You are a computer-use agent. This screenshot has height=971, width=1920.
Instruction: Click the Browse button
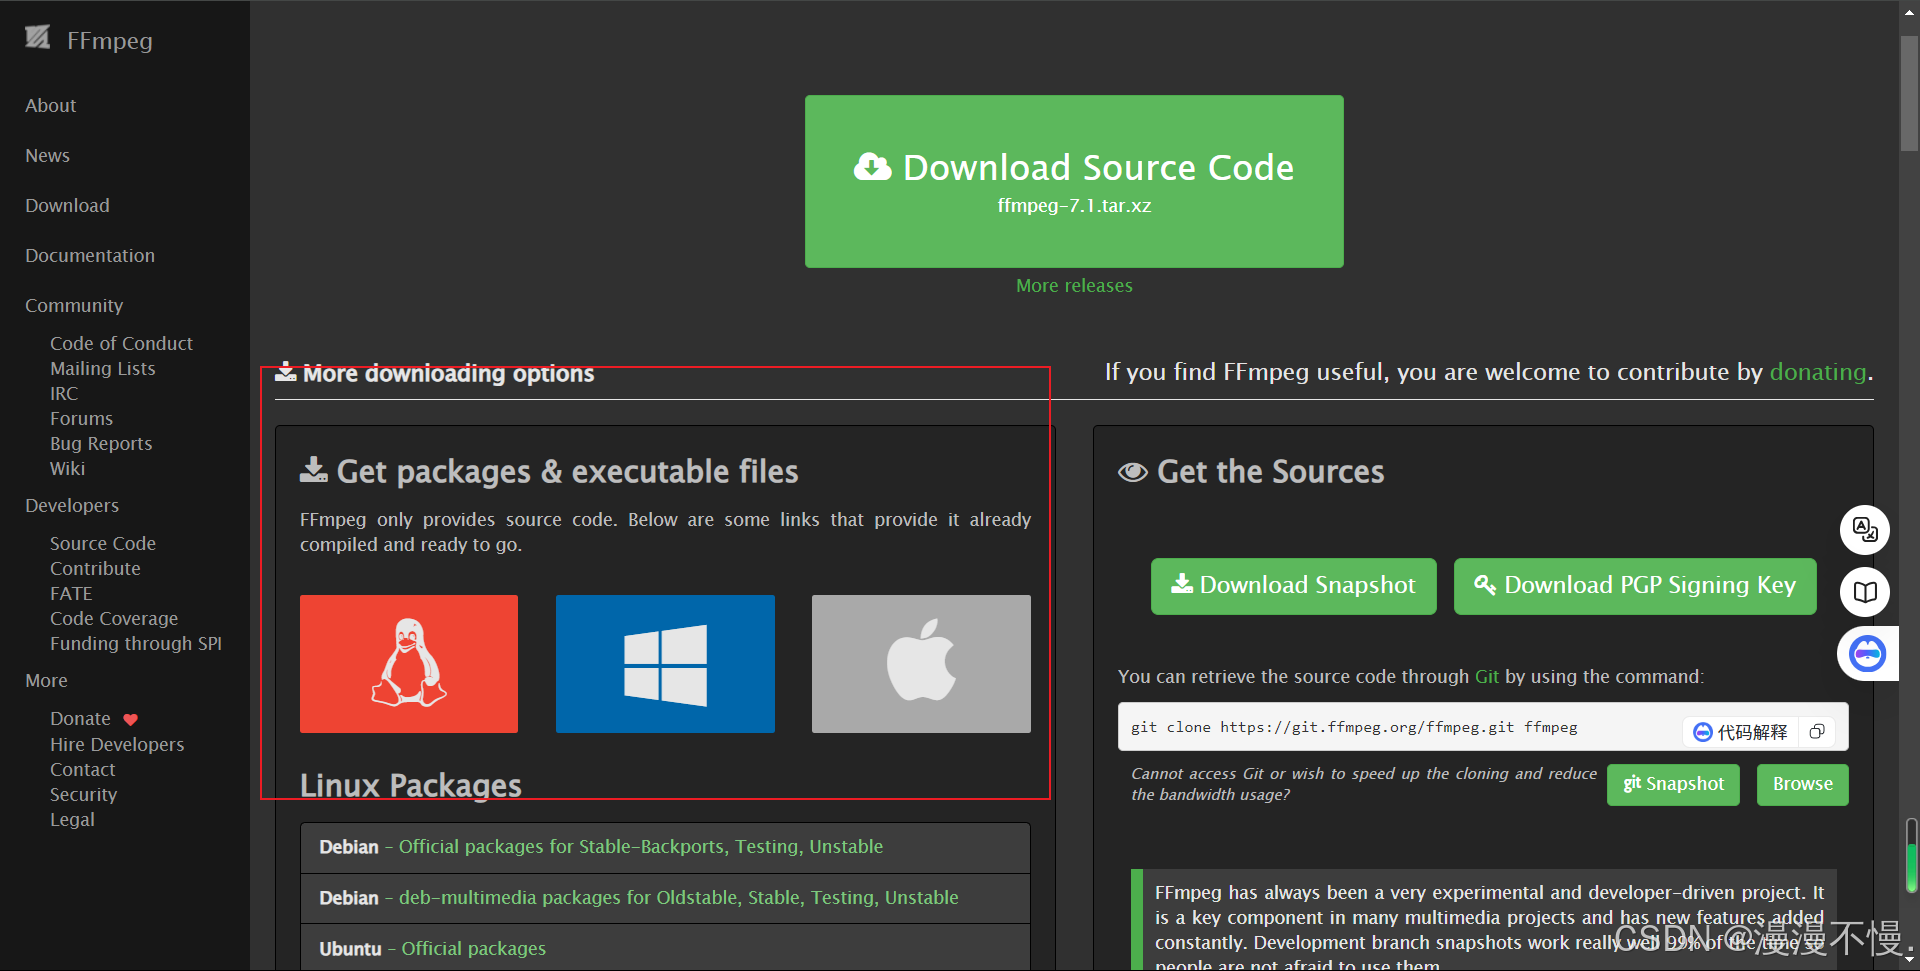coord(1803,785)
